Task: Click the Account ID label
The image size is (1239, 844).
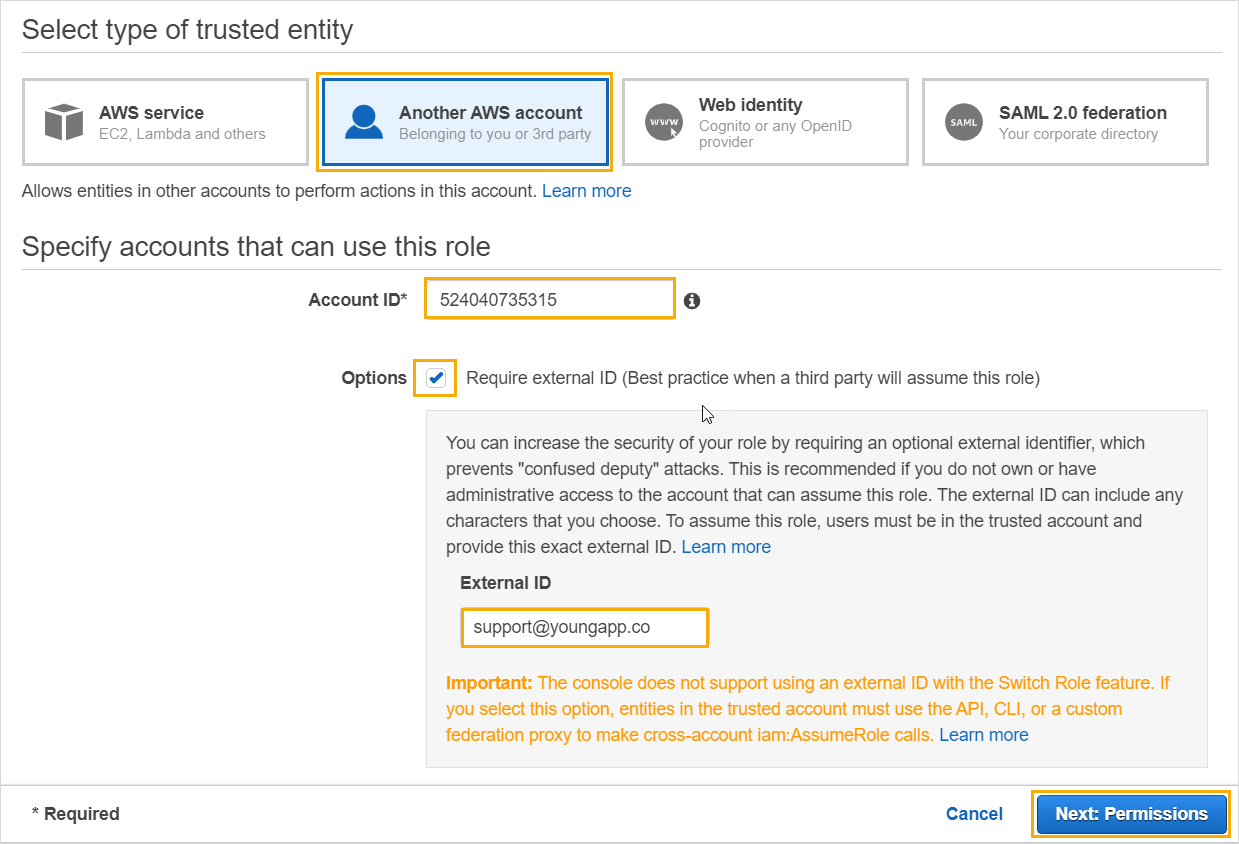Action: click(358, 300)
